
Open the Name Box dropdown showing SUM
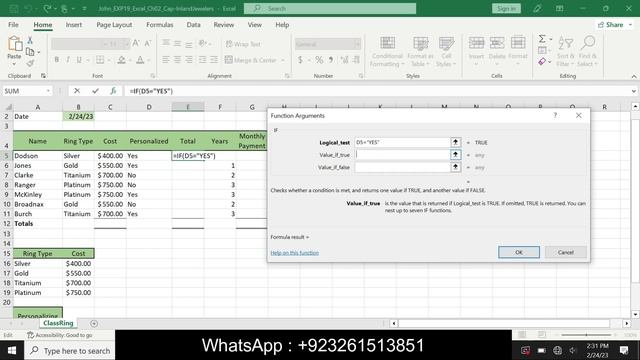coord(48,91)
